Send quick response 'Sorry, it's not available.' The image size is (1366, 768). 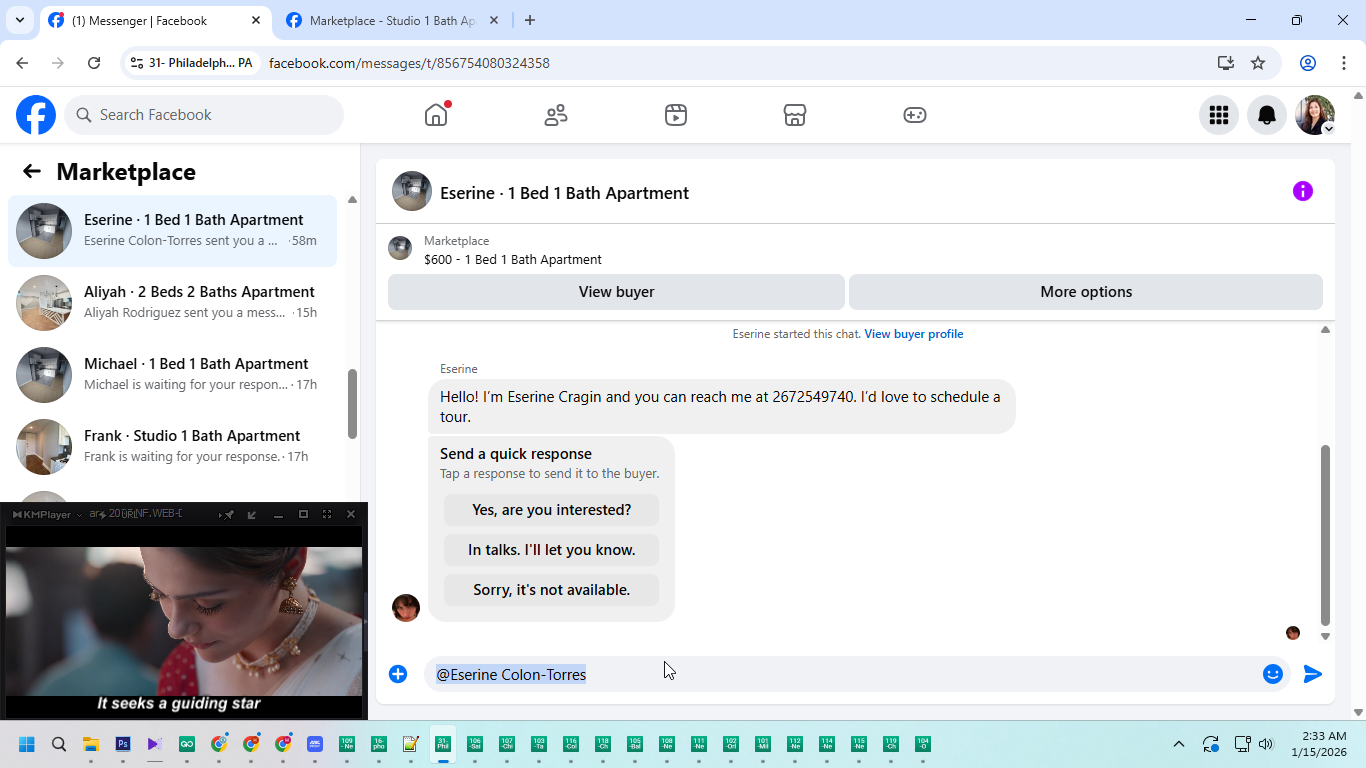click(552, 590)
